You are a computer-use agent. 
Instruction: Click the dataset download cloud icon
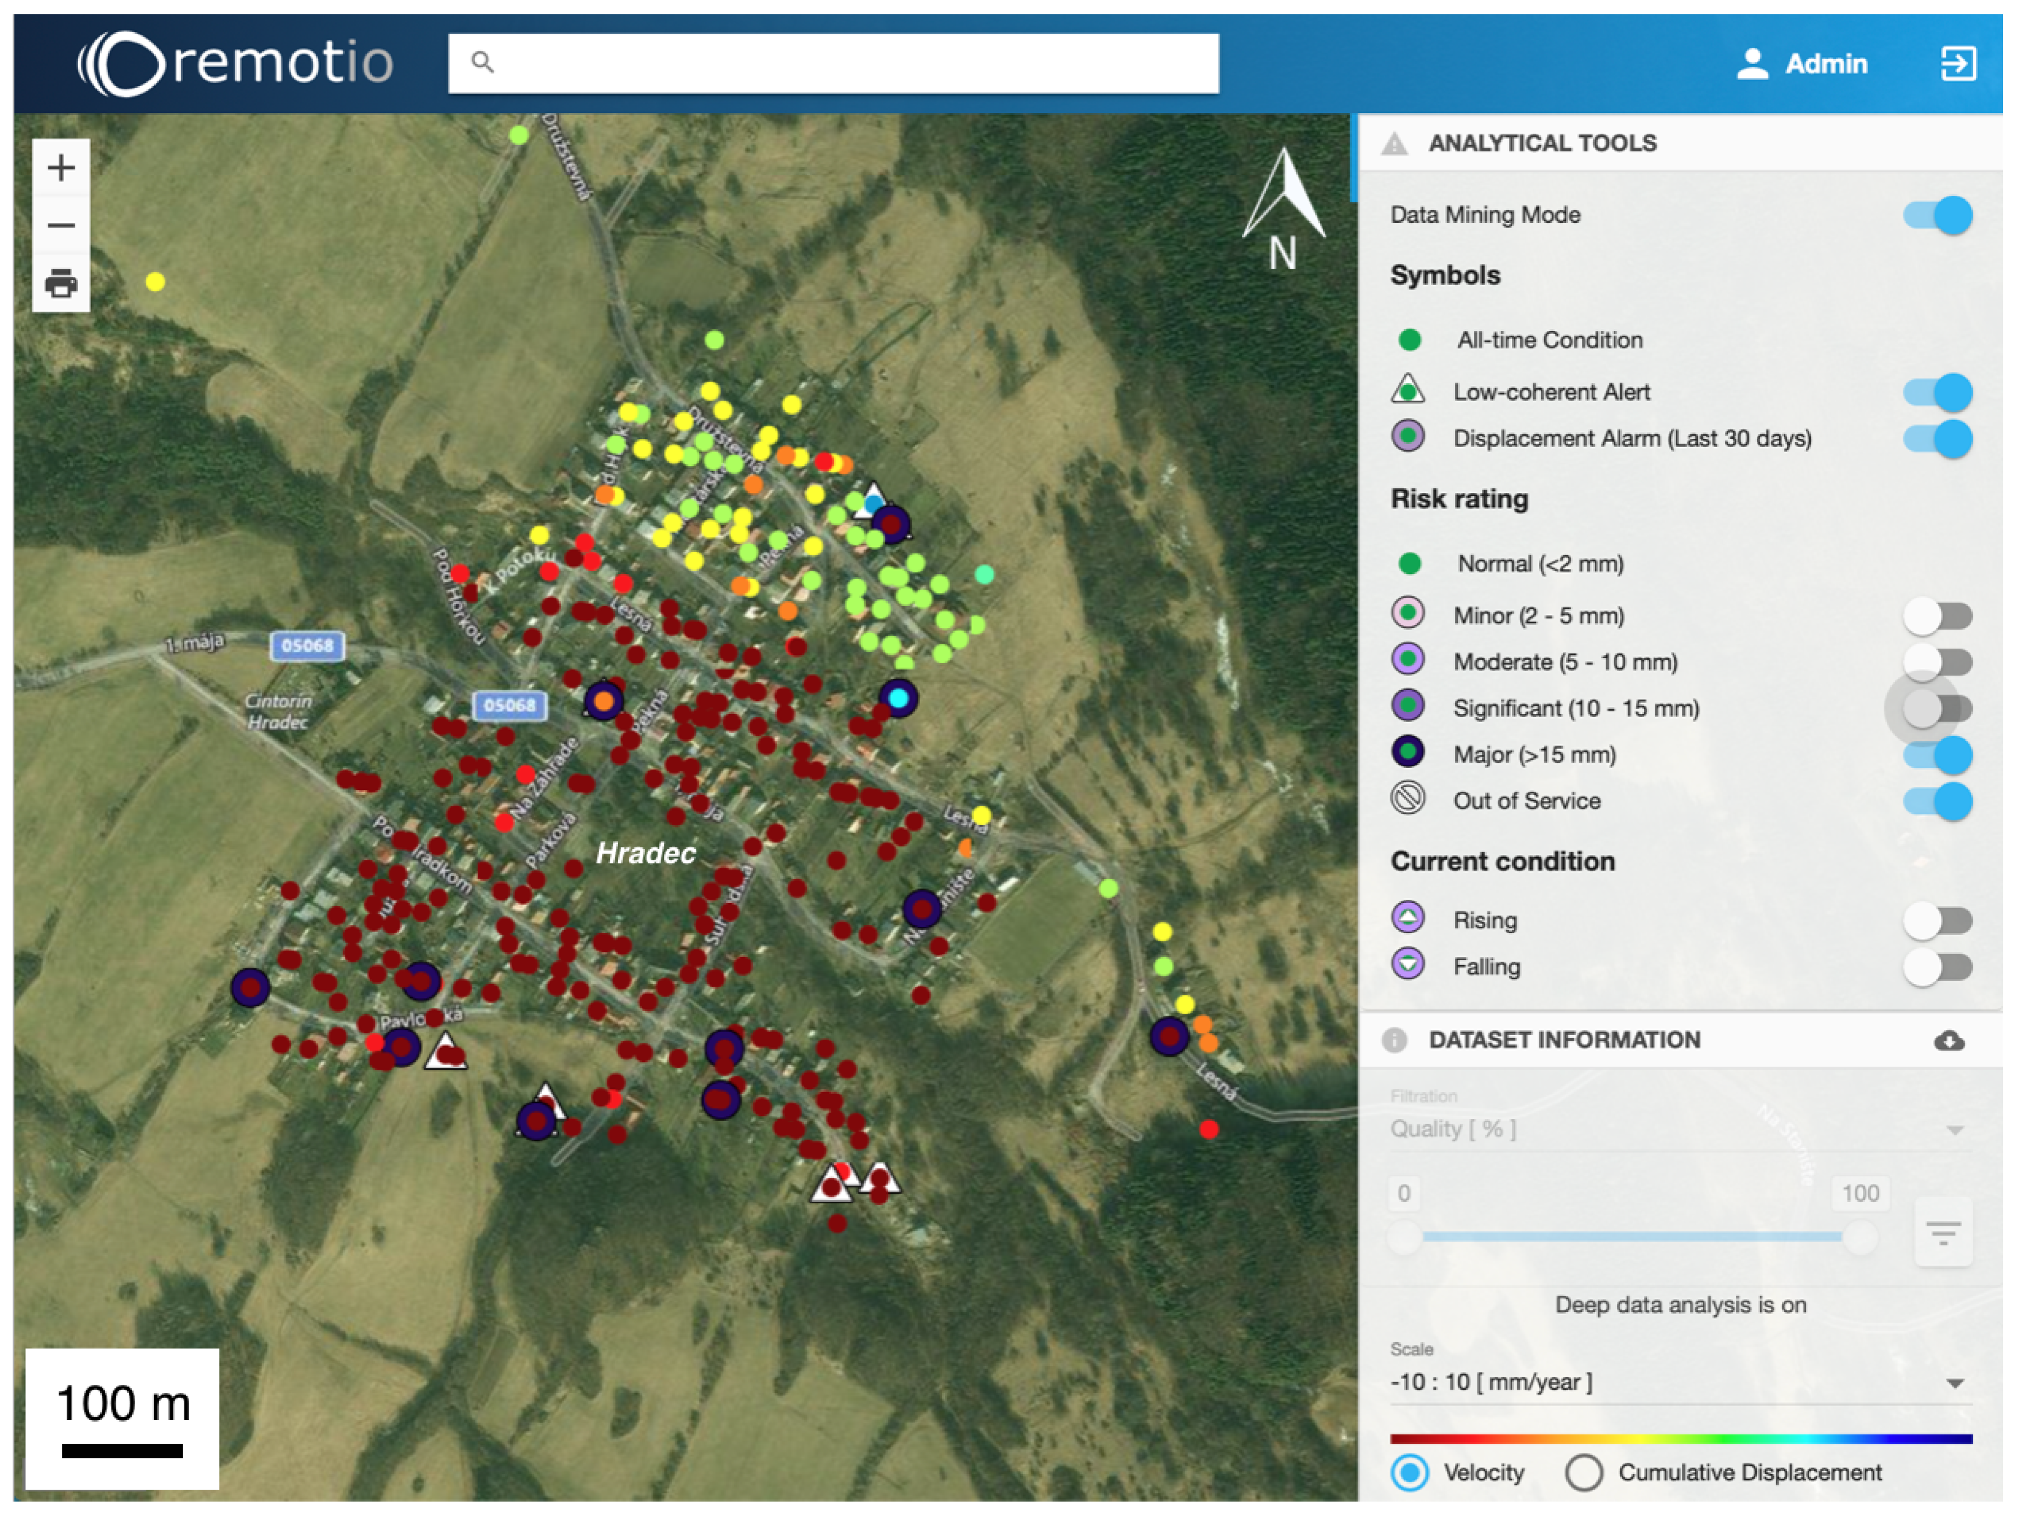[x=1947, y=1041]
